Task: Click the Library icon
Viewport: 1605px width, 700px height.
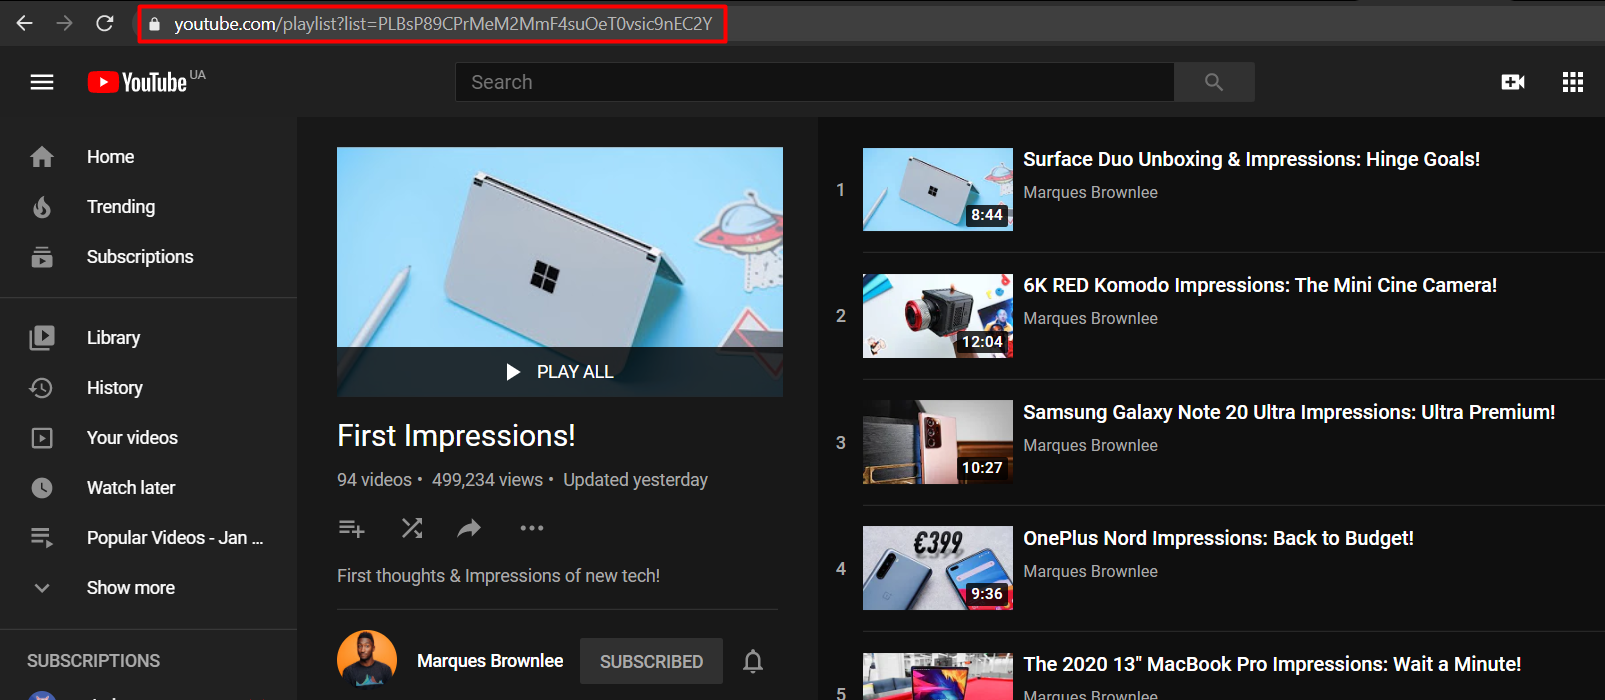Action: (x=42, y=338)
